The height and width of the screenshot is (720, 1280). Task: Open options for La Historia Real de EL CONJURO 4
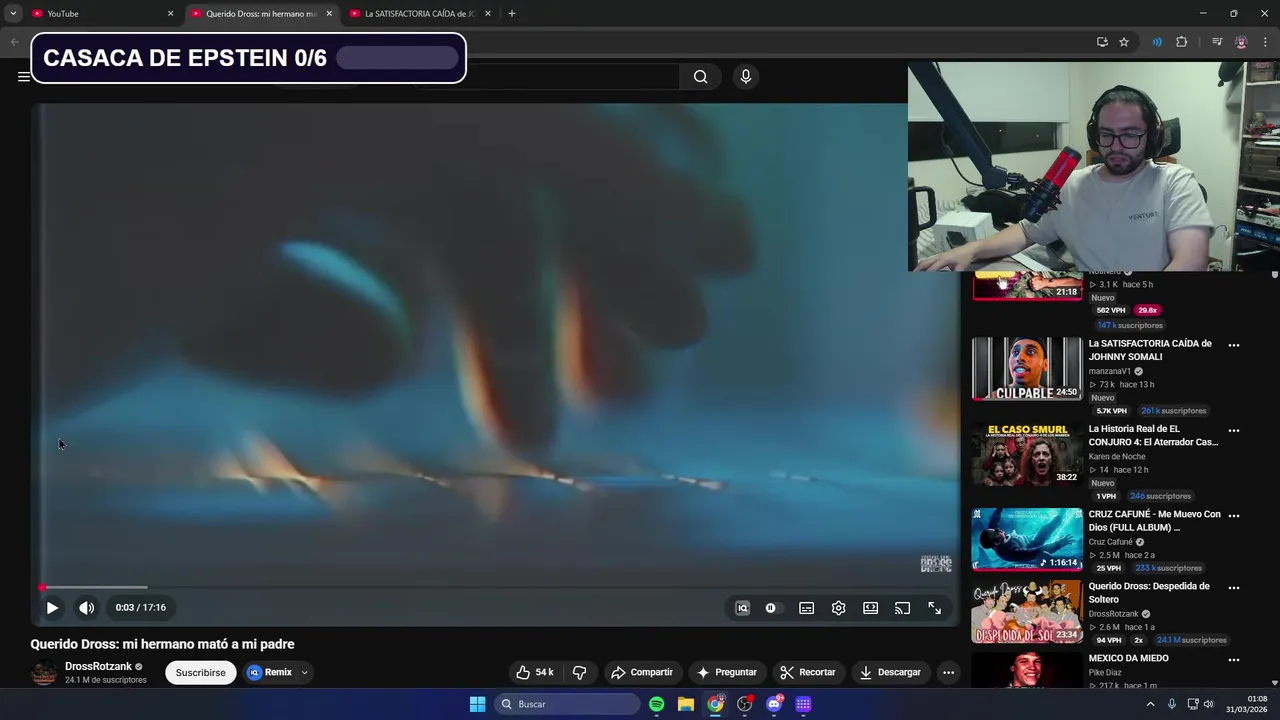click(x=1233, y=431)
